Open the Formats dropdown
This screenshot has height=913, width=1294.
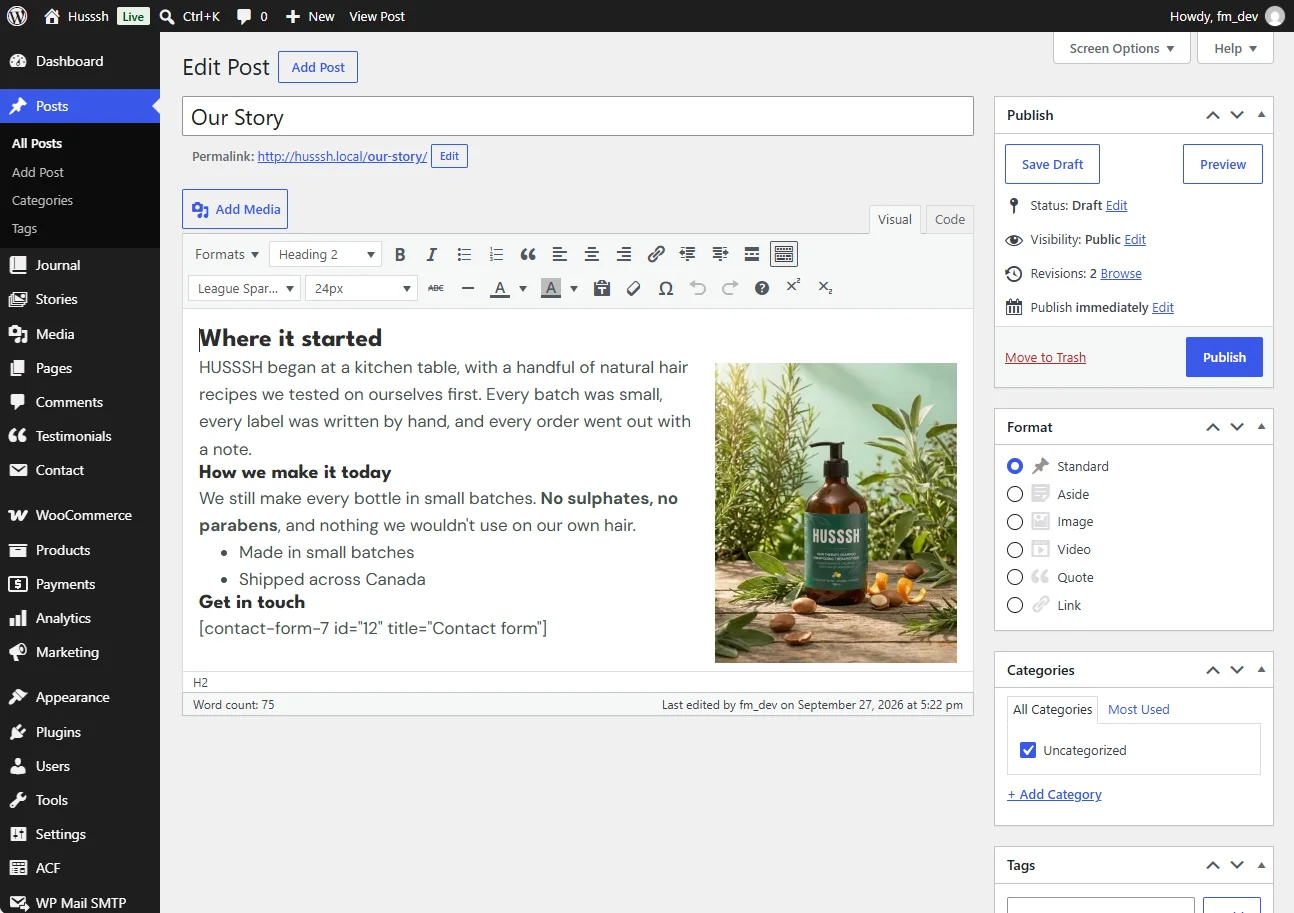click(226, 255)
